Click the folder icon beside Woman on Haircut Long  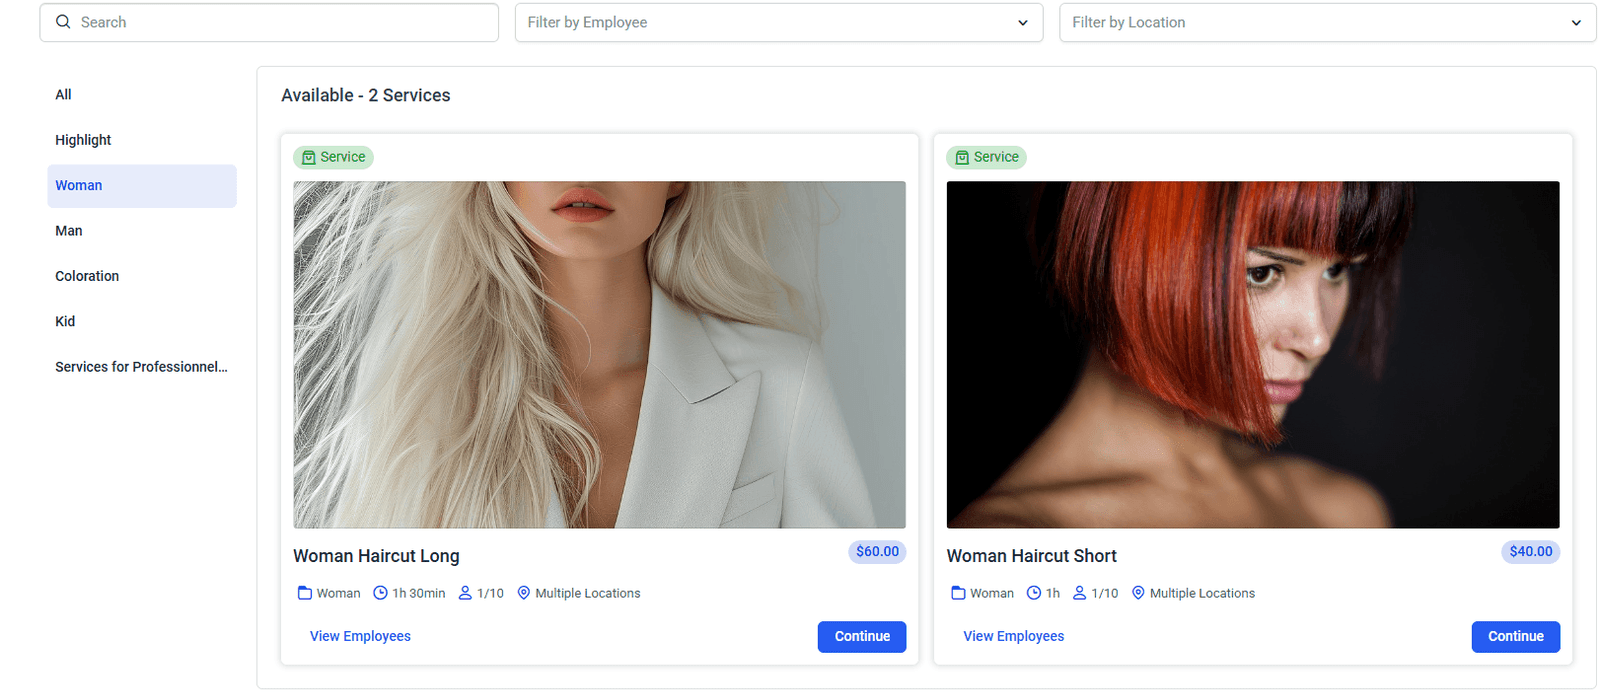coord(305,593)
